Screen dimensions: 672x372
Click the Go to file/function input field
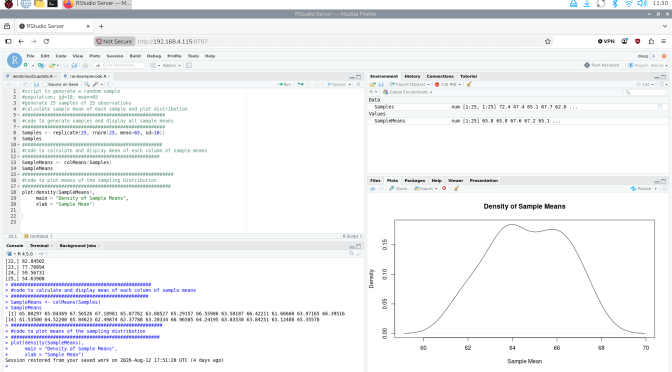click(119, 65)
